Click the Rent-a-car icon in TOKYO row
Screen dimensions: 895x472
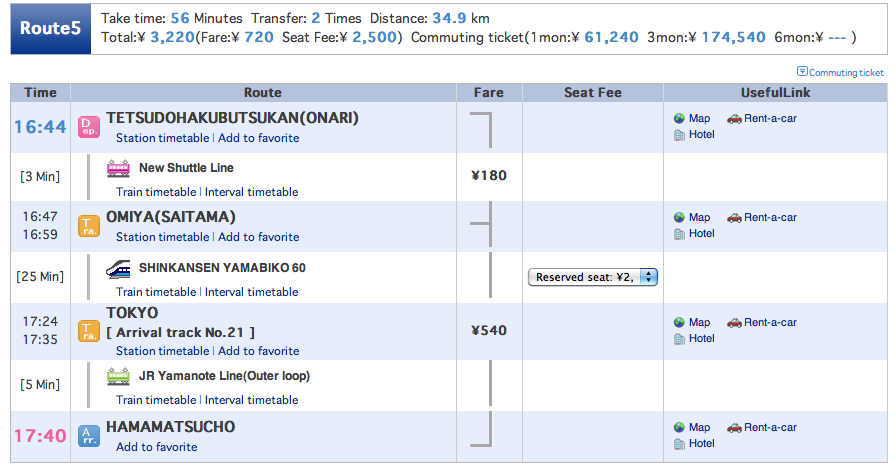pos(734,323)
